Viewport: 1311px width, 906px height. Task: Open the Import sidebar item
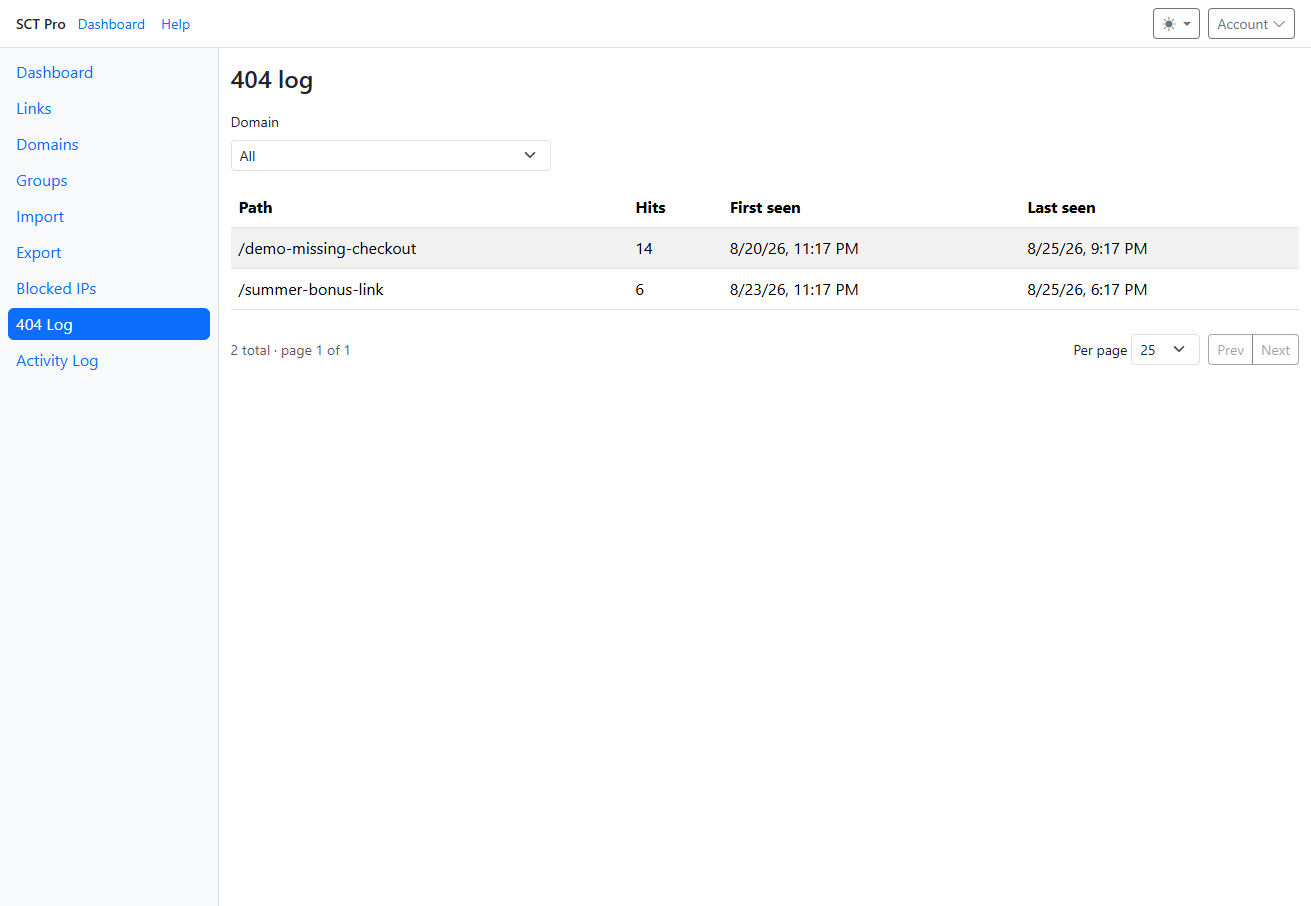pyautogui.click(x=109, y=216)
